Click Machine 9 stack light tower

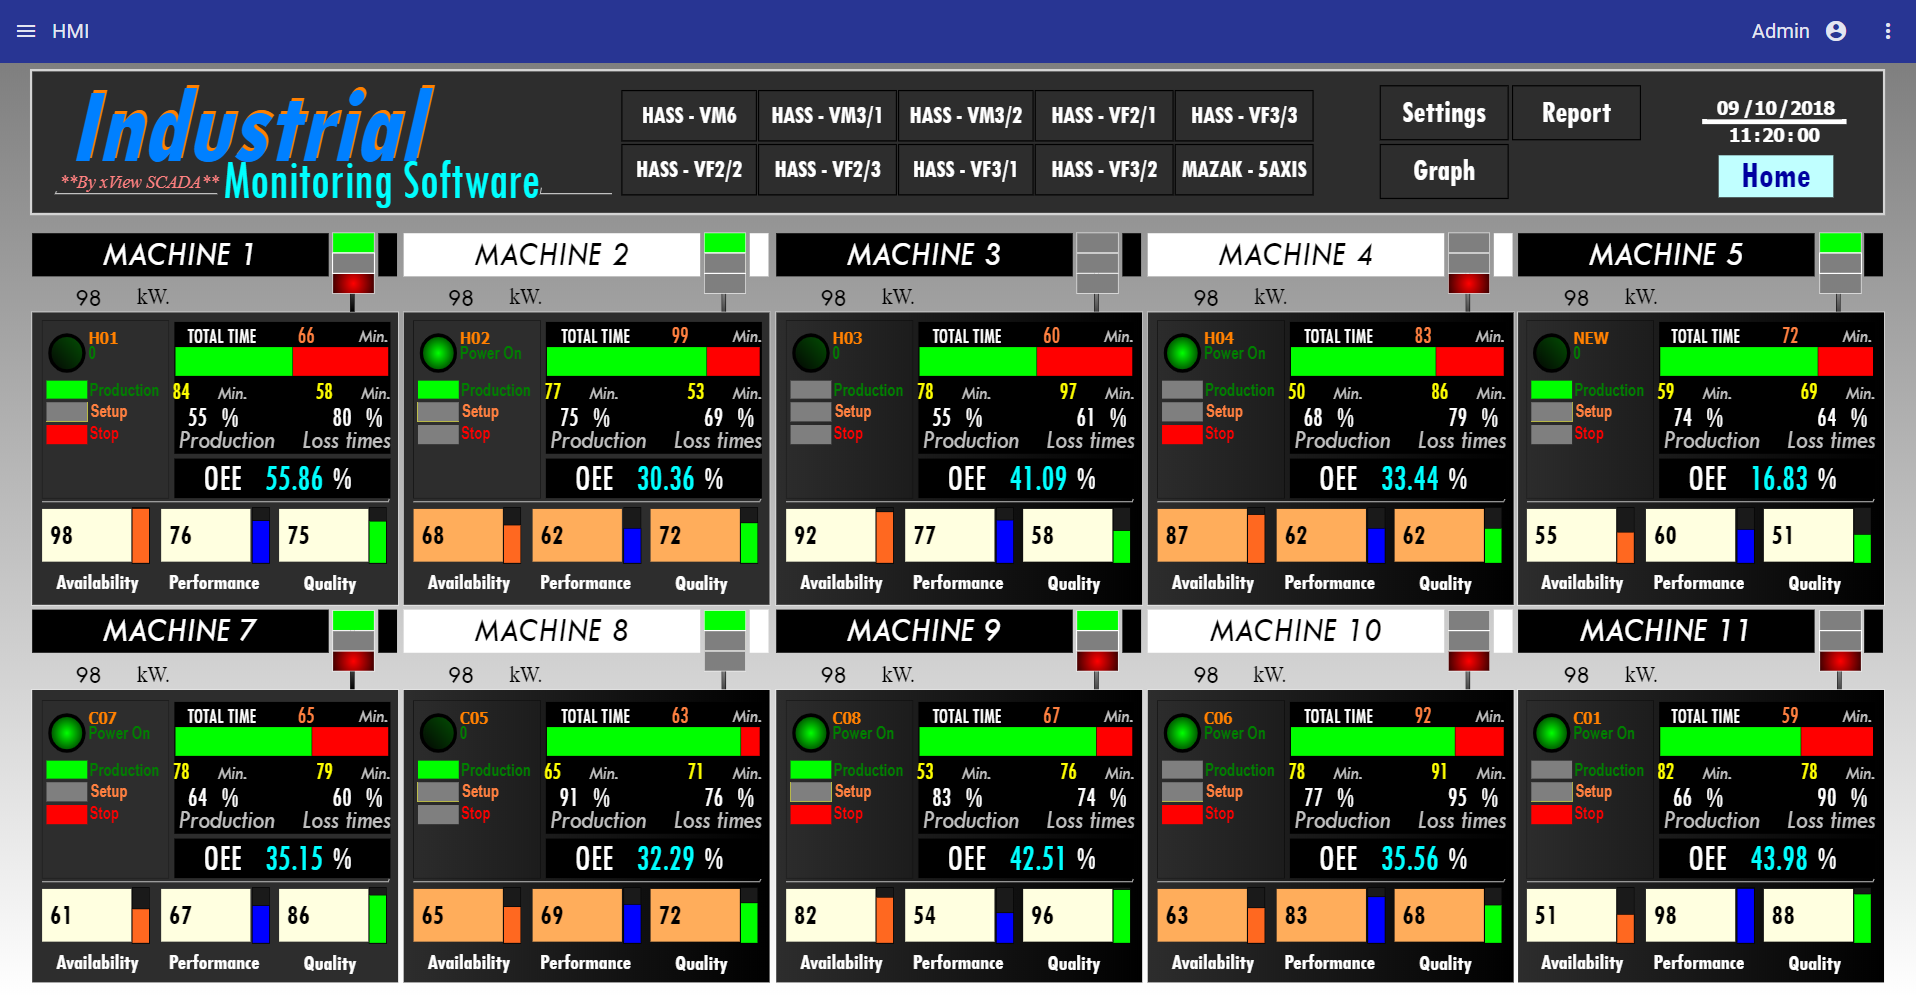(x=1097, y=640)
